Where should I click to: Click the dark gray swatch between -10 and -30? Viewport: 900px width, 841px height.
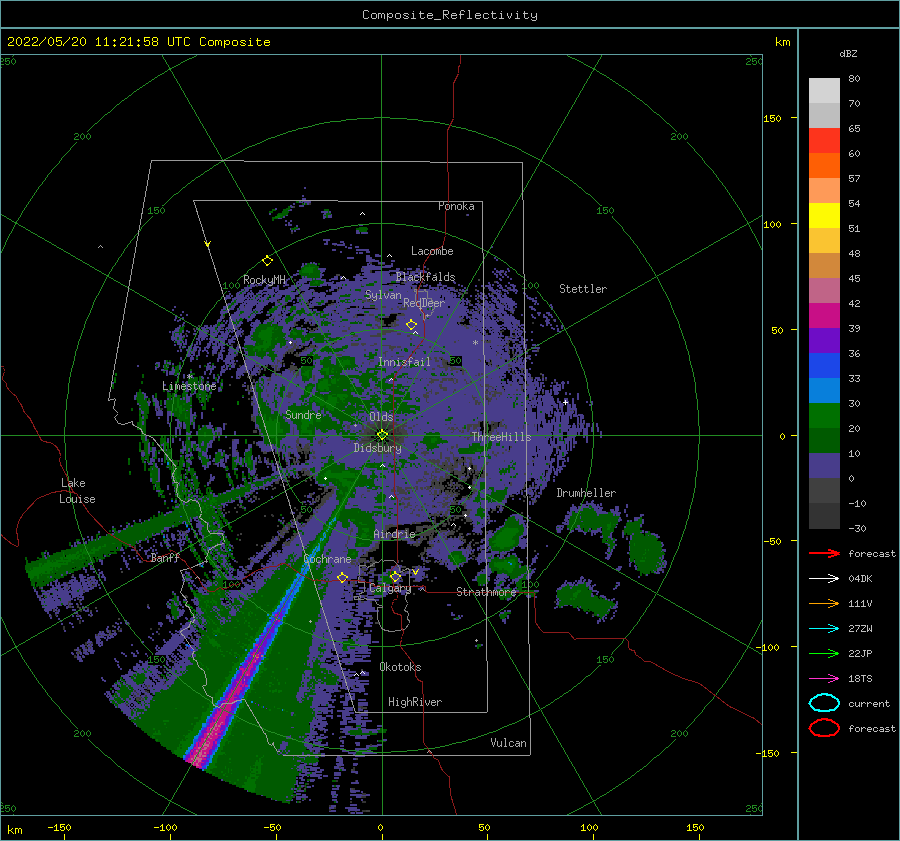(824, 516)
